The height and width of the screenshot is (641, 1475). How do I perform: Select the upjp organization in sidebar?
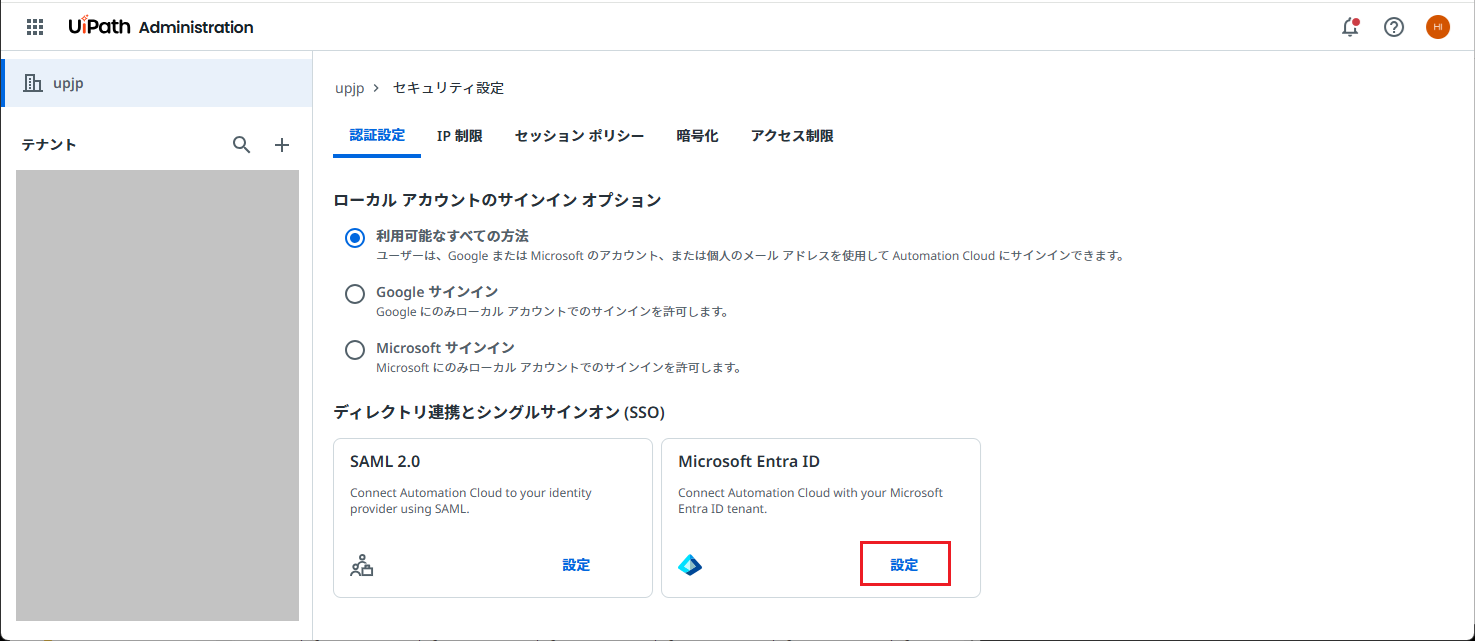point(157,83)
